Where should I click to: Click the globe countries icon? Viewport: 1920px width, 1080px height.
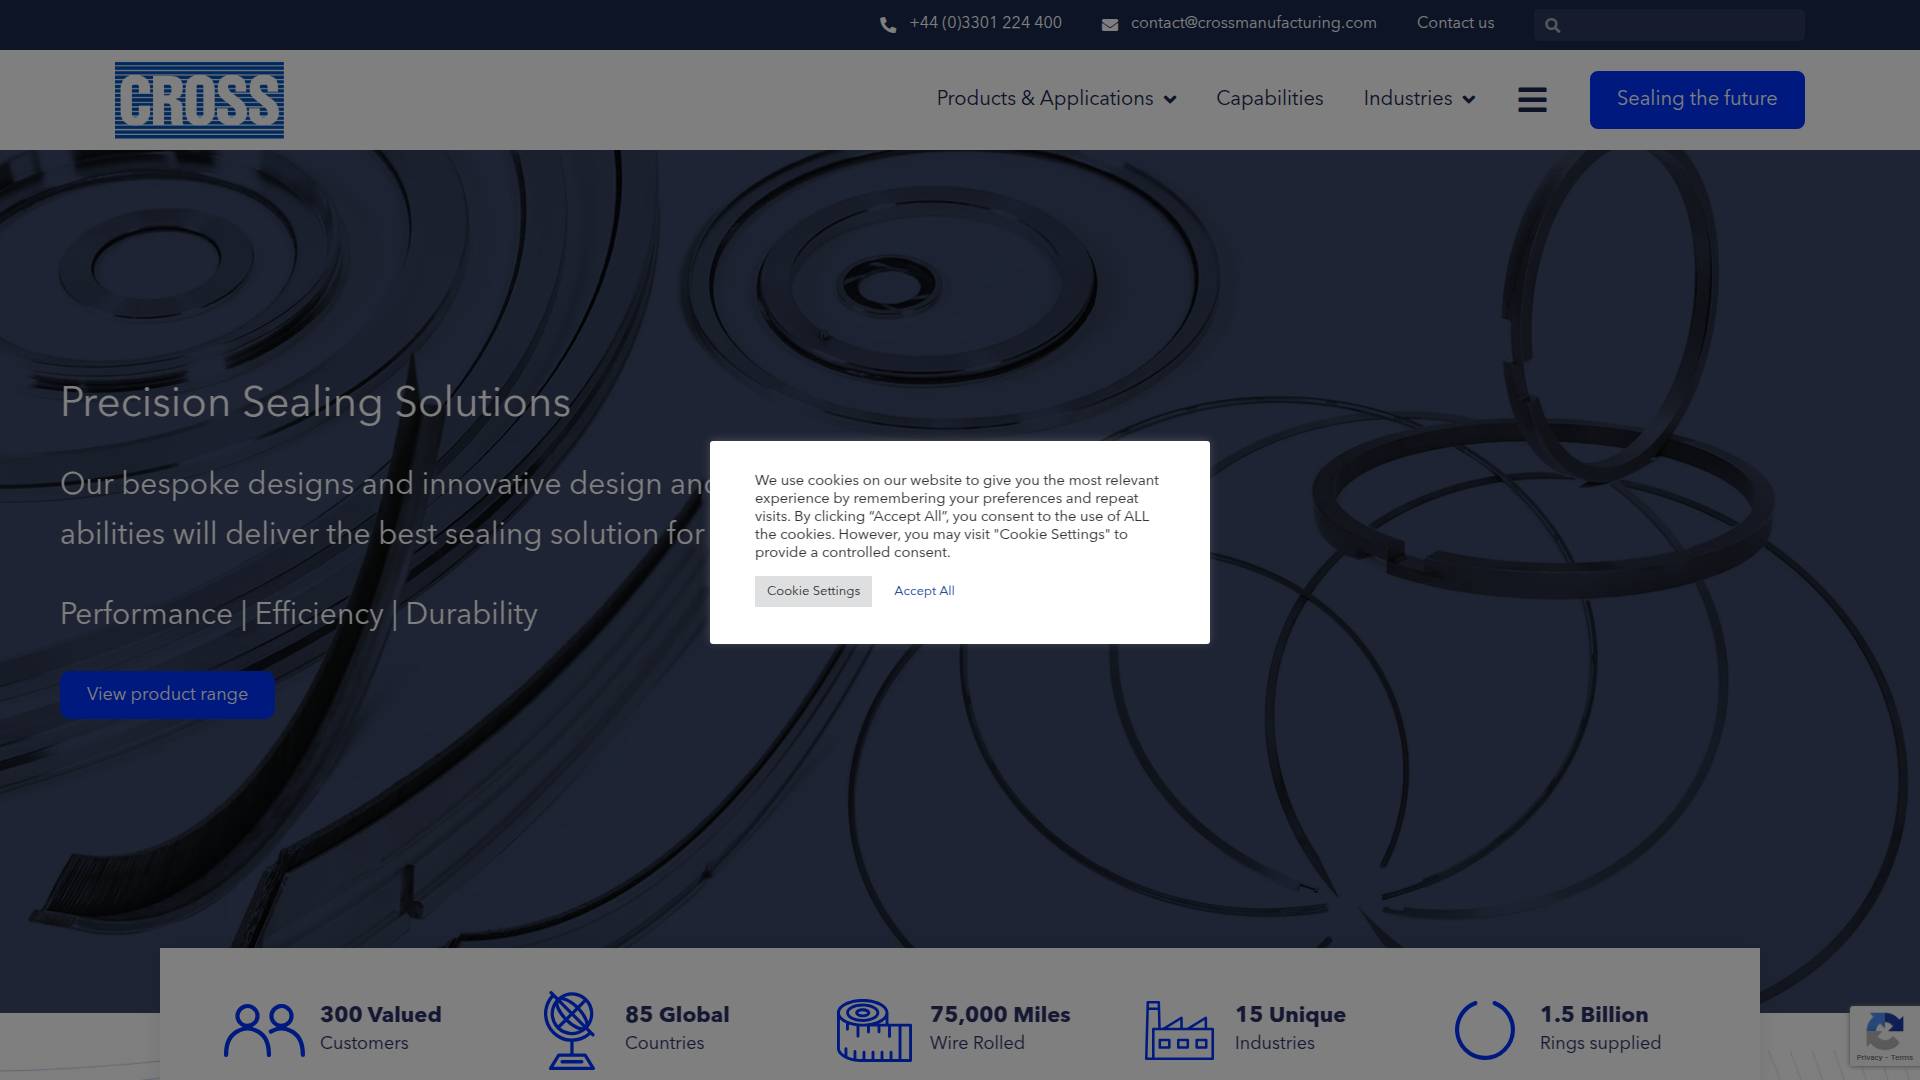tap(570, 1030)
